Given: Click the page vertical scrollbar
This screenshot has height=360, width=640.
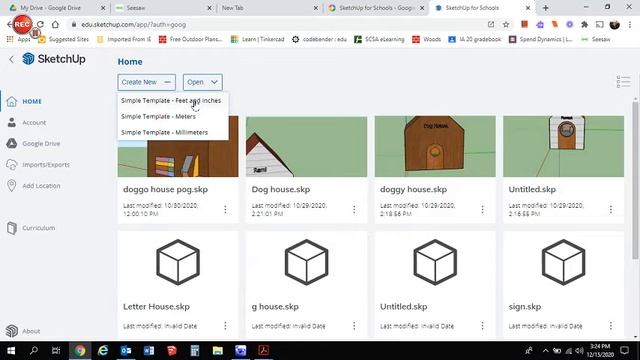Looking at the screenshot, I should pyautogui.click(x=635, y=180).
